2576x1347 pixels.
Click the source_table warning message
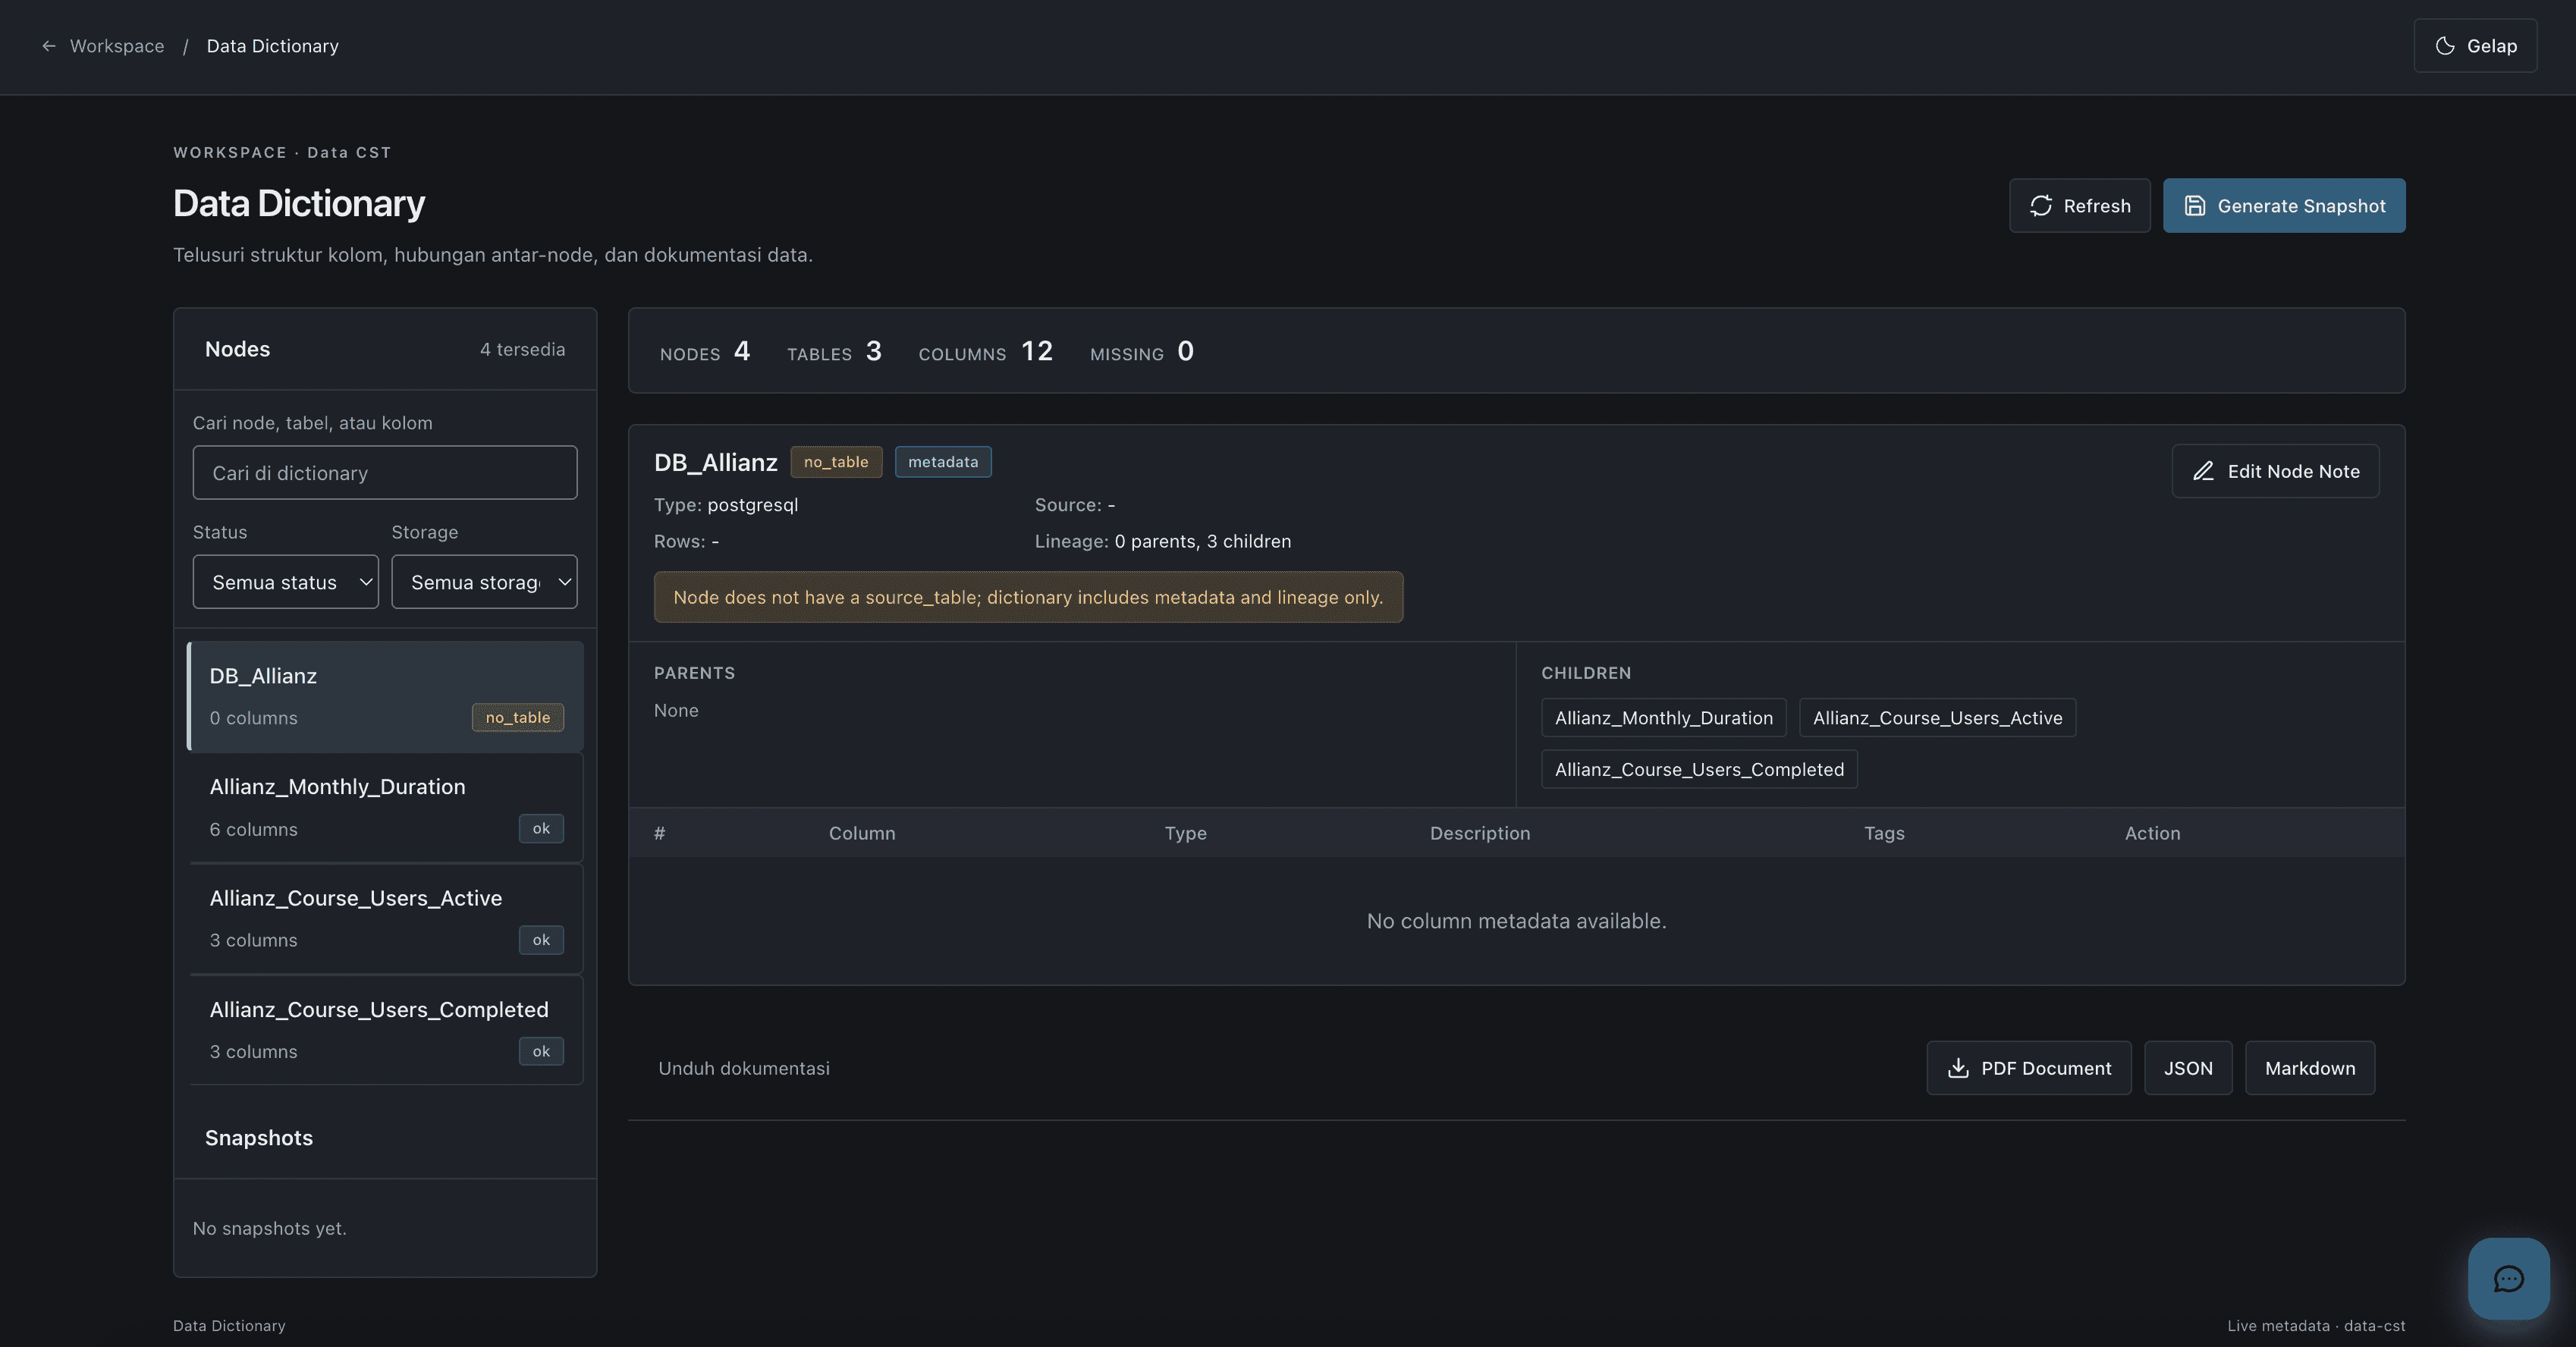(1028, 597)
